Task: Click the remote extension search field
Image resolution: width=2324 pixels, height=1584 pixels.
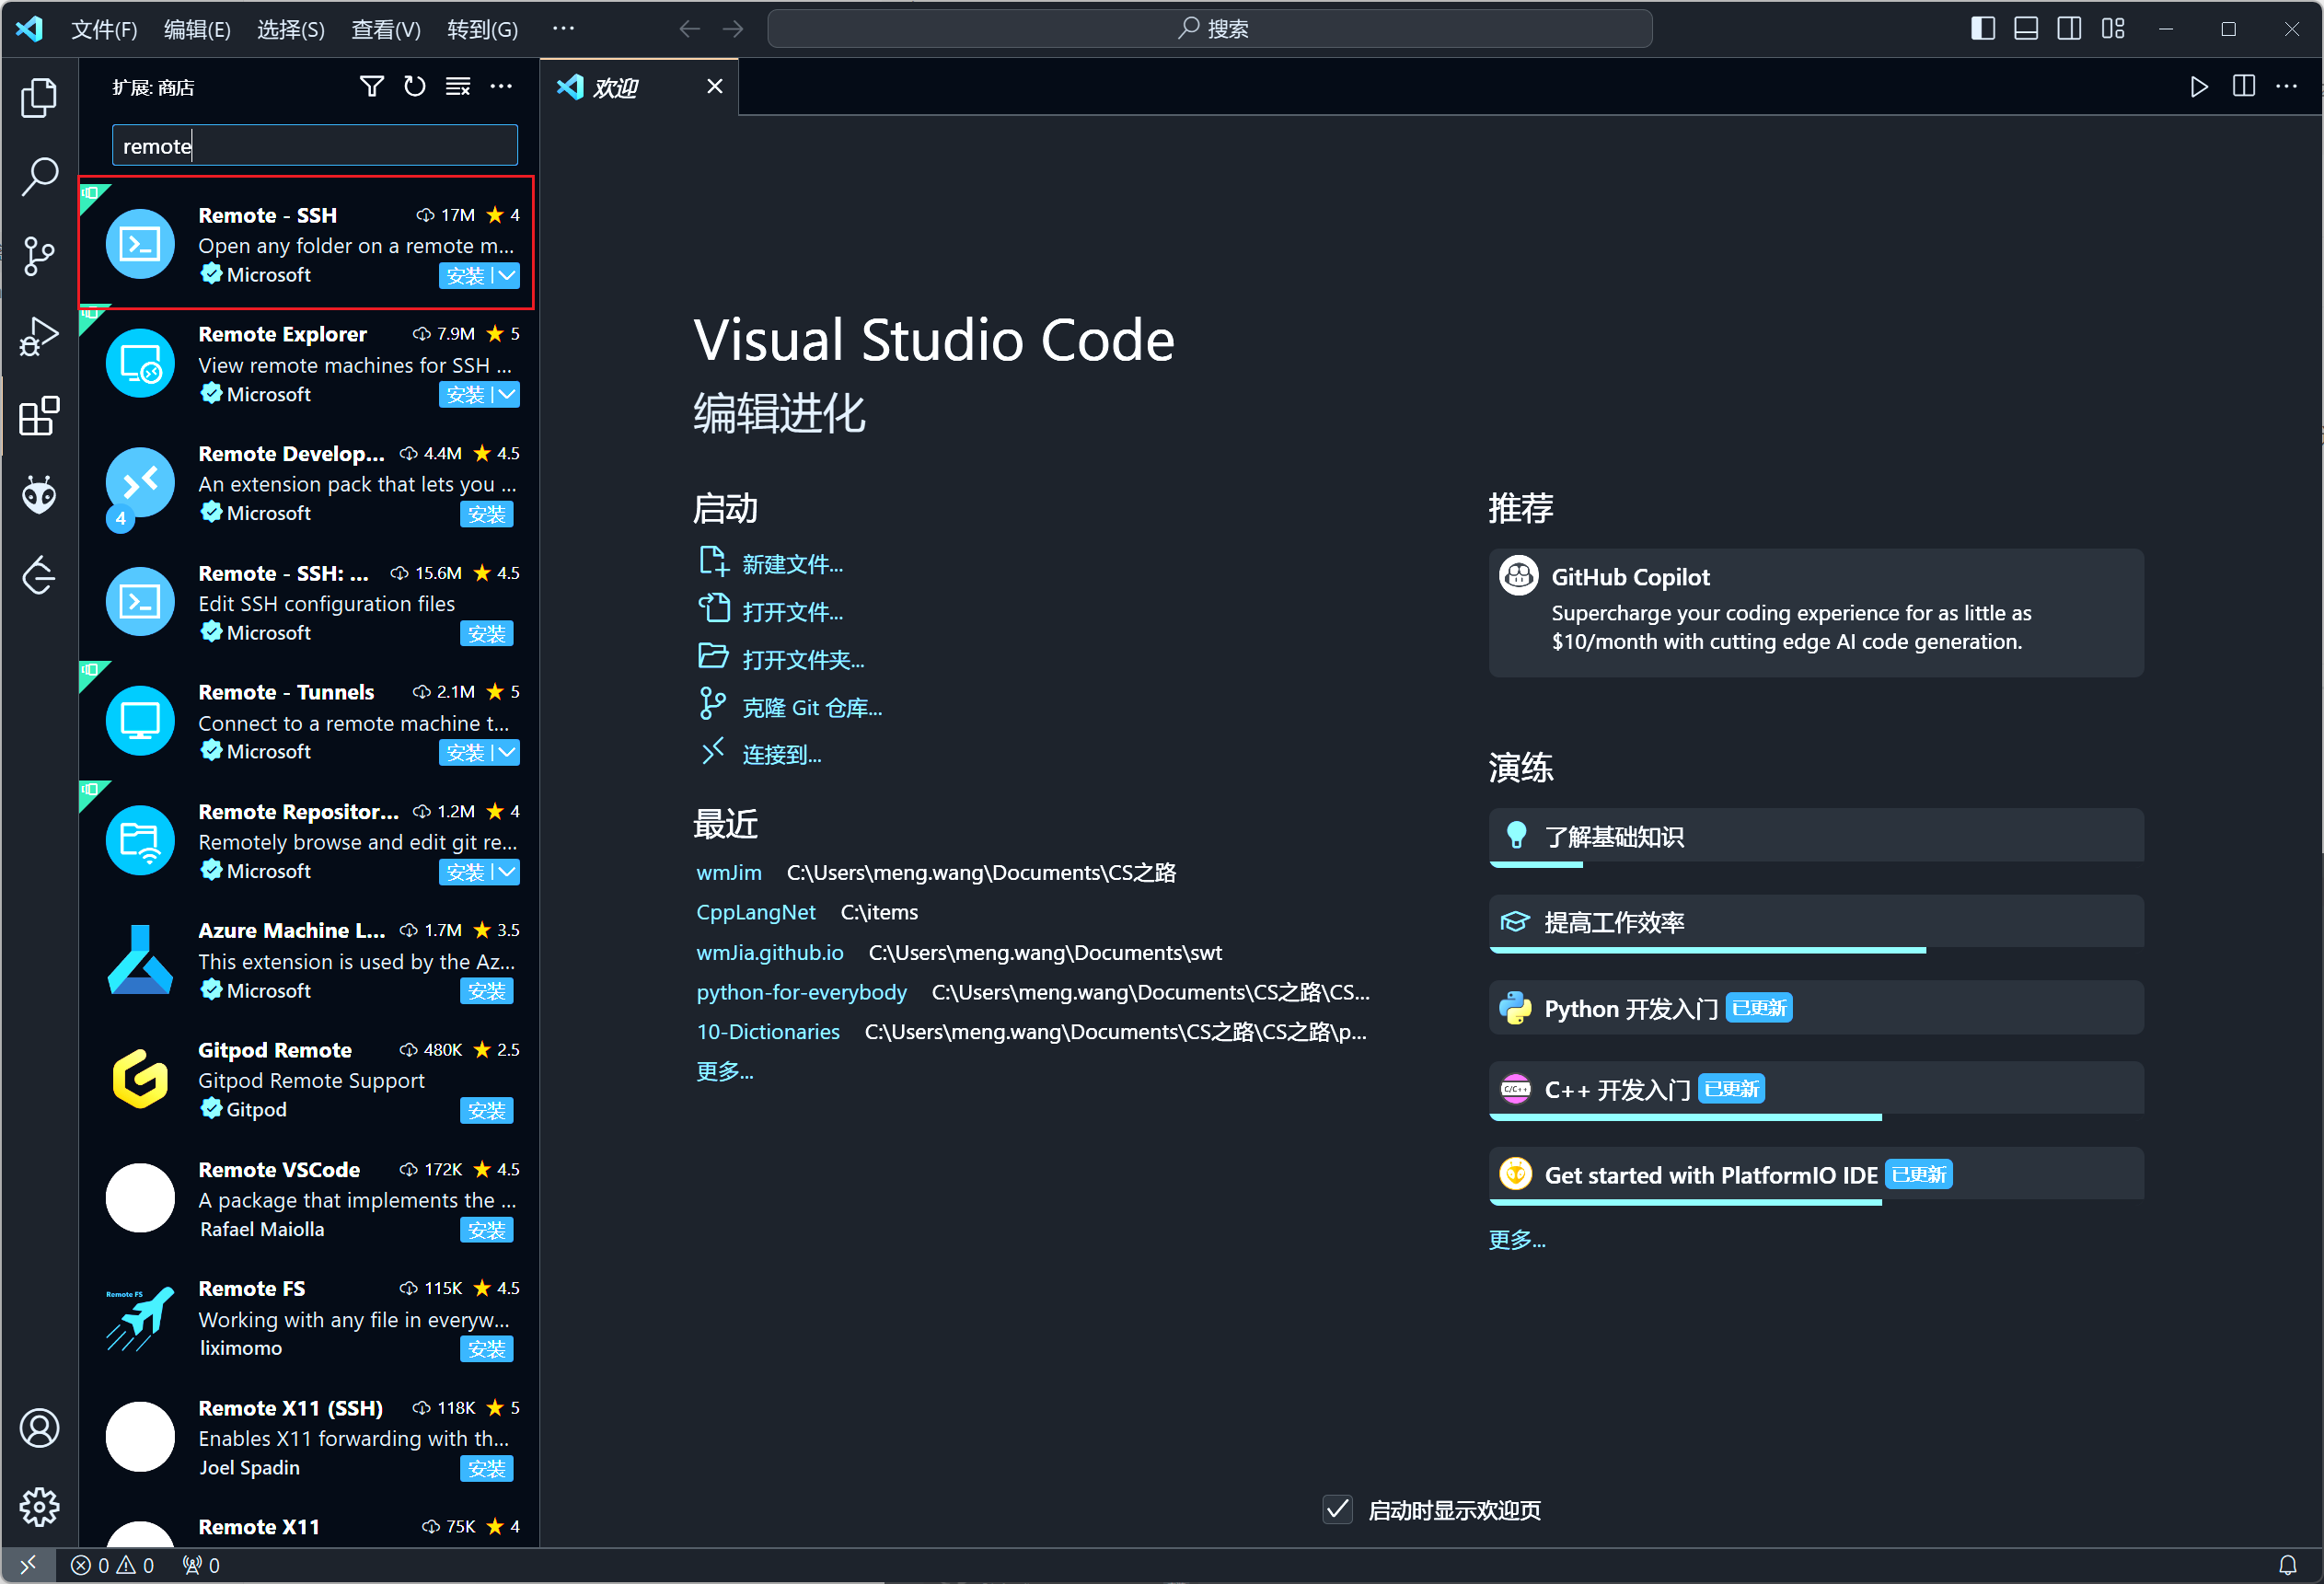Action: coord(314,146)
